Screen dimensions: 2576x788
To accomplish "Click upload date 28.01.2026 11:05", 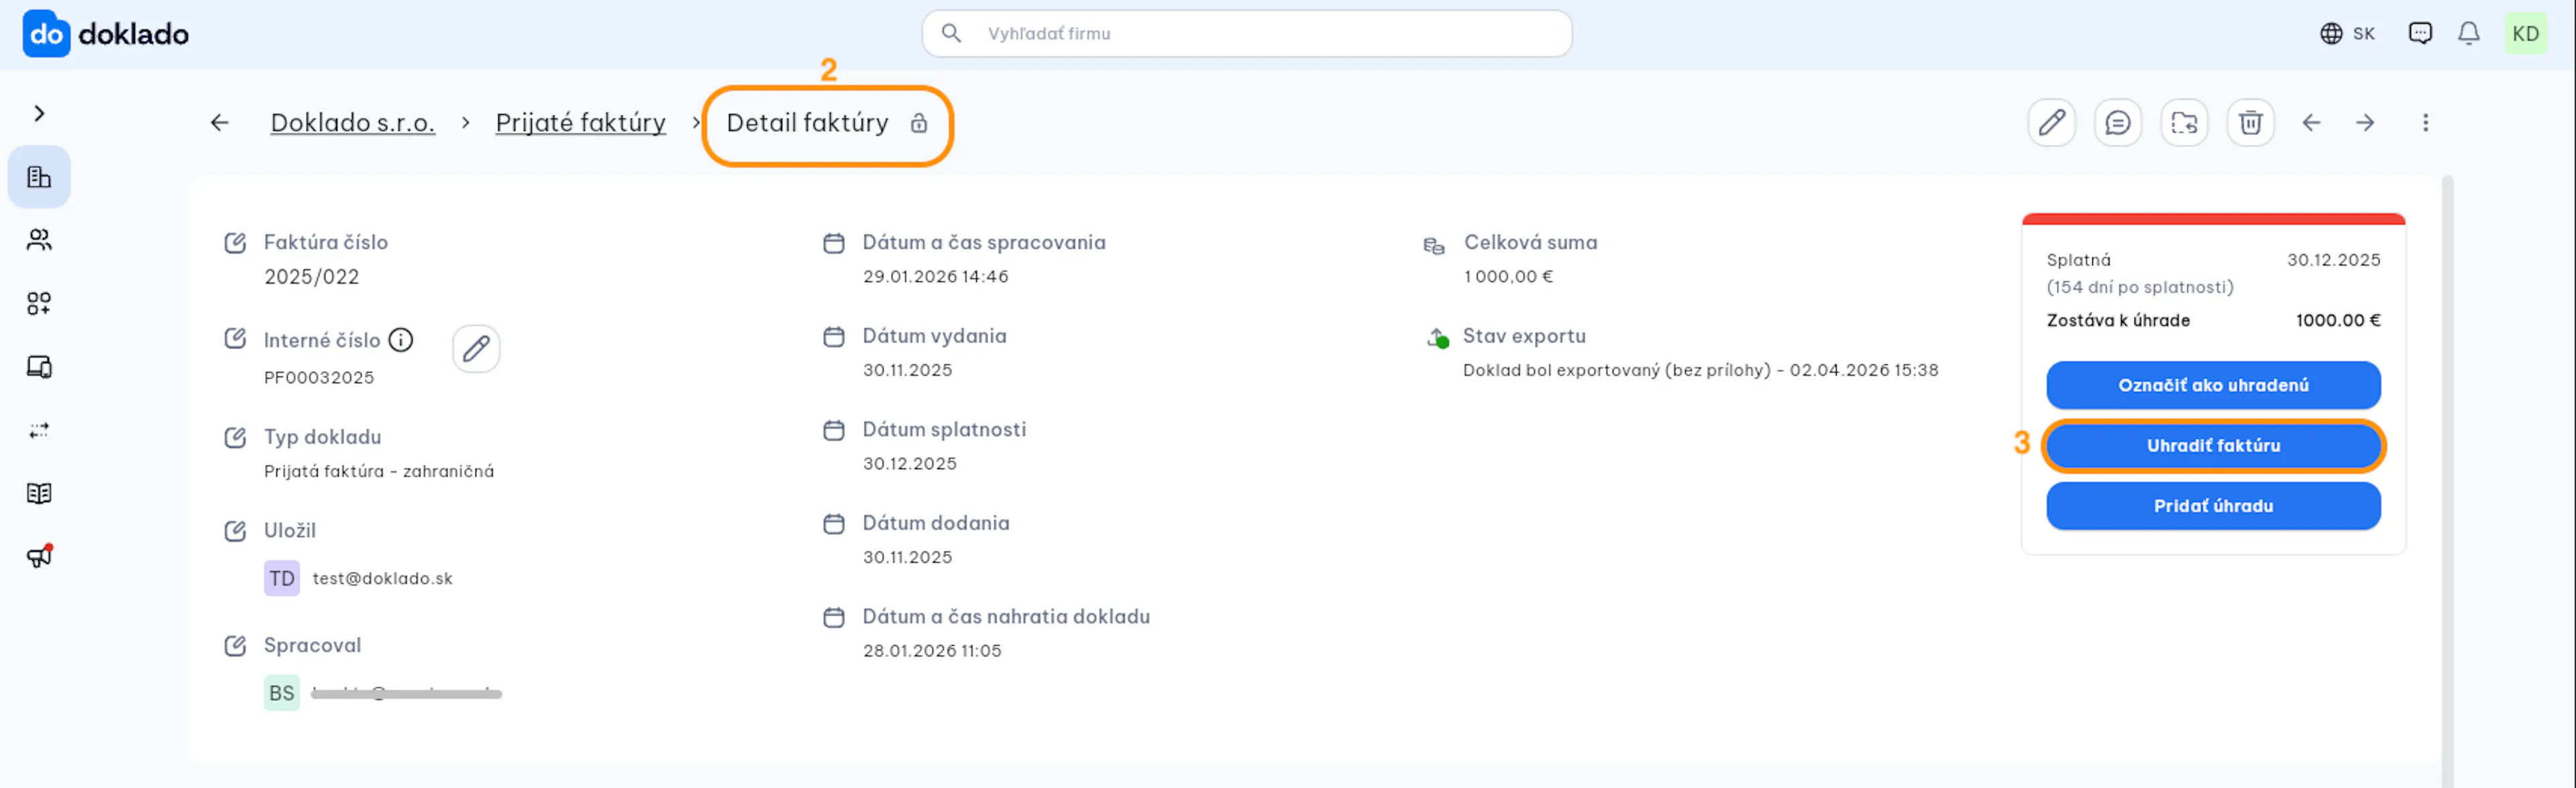I will 931,651.
